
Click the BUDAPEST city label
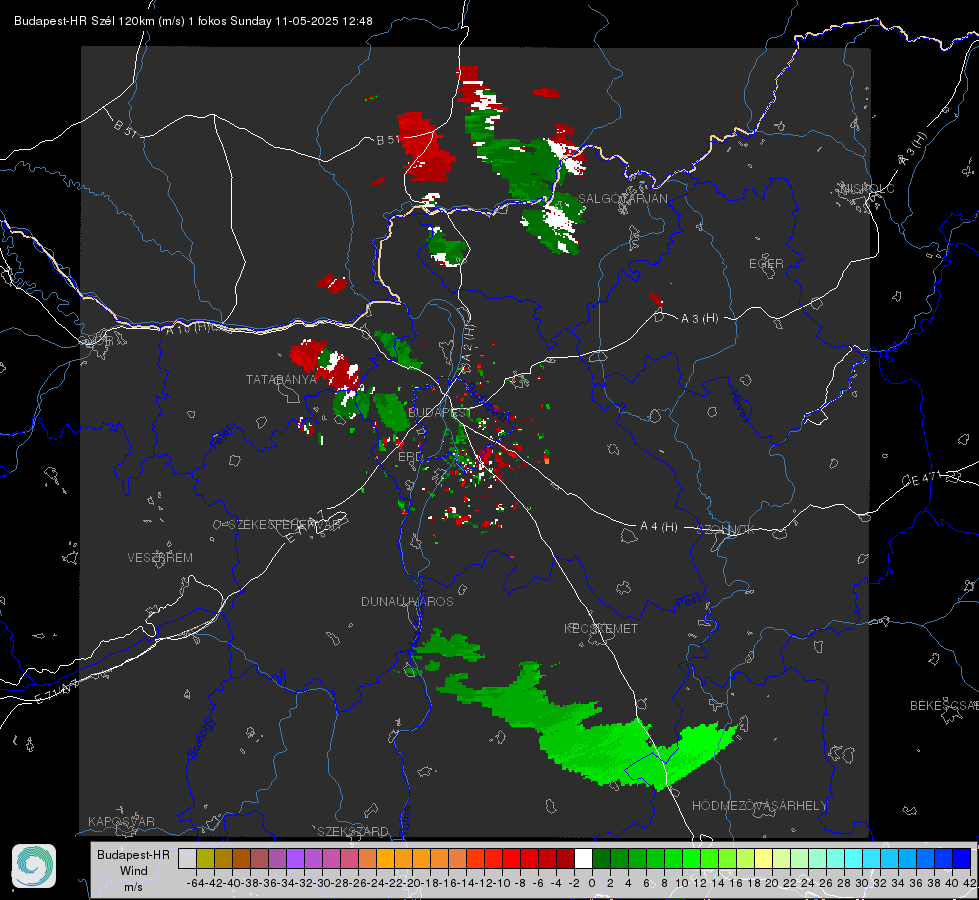coord(440,413)
